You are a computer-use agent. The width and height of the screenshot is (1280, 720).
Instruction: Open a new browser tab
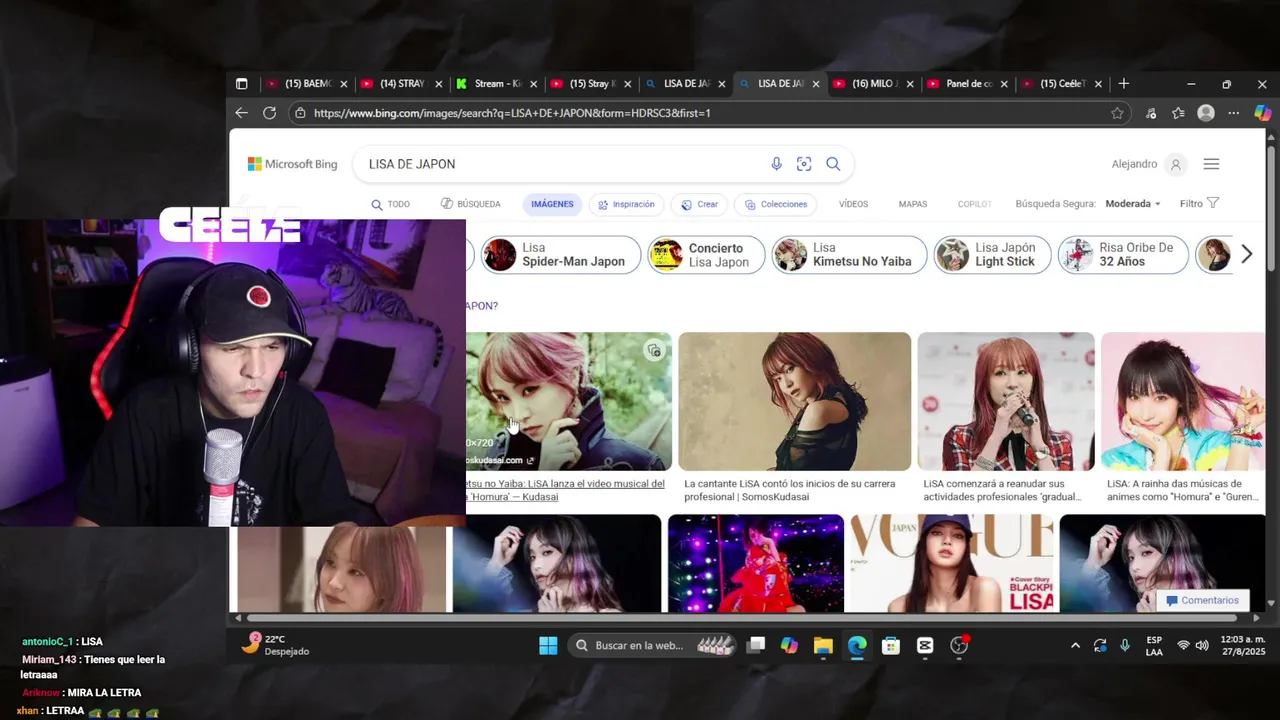click(1124, 84)
